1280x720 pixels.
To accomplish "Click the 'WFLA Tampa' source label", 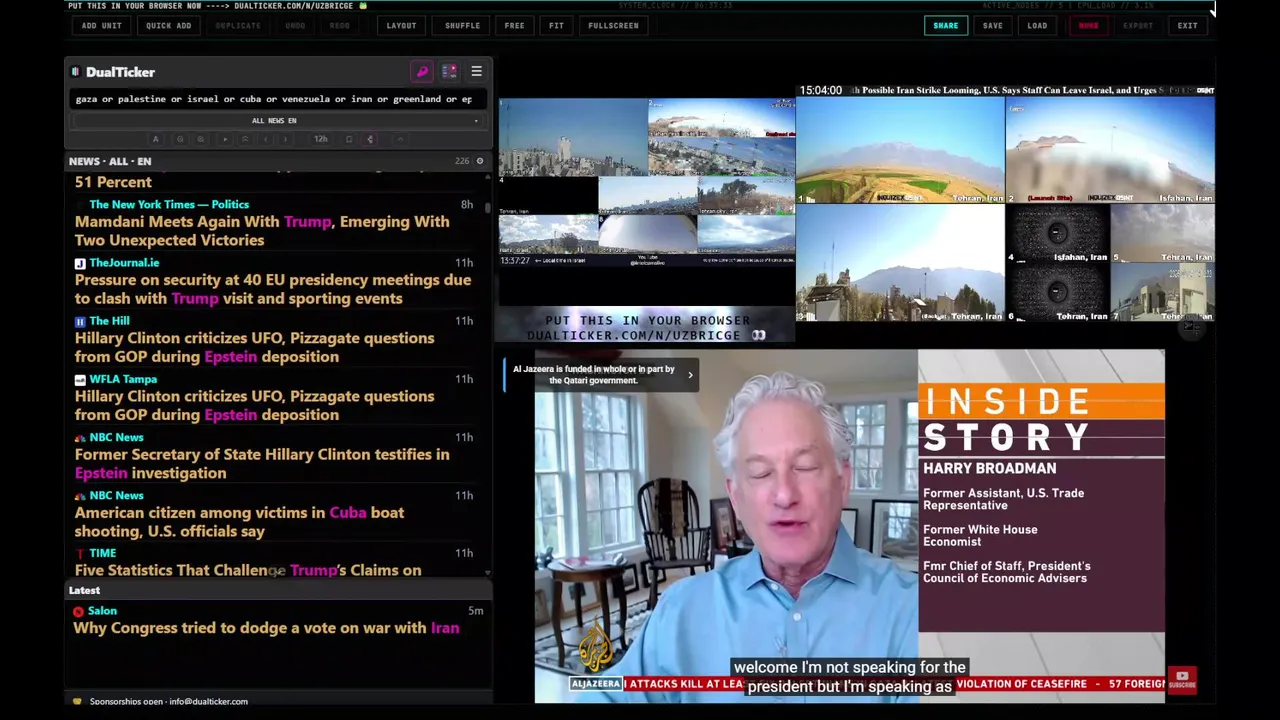I will pyautogui.click(x=123, y=379).
